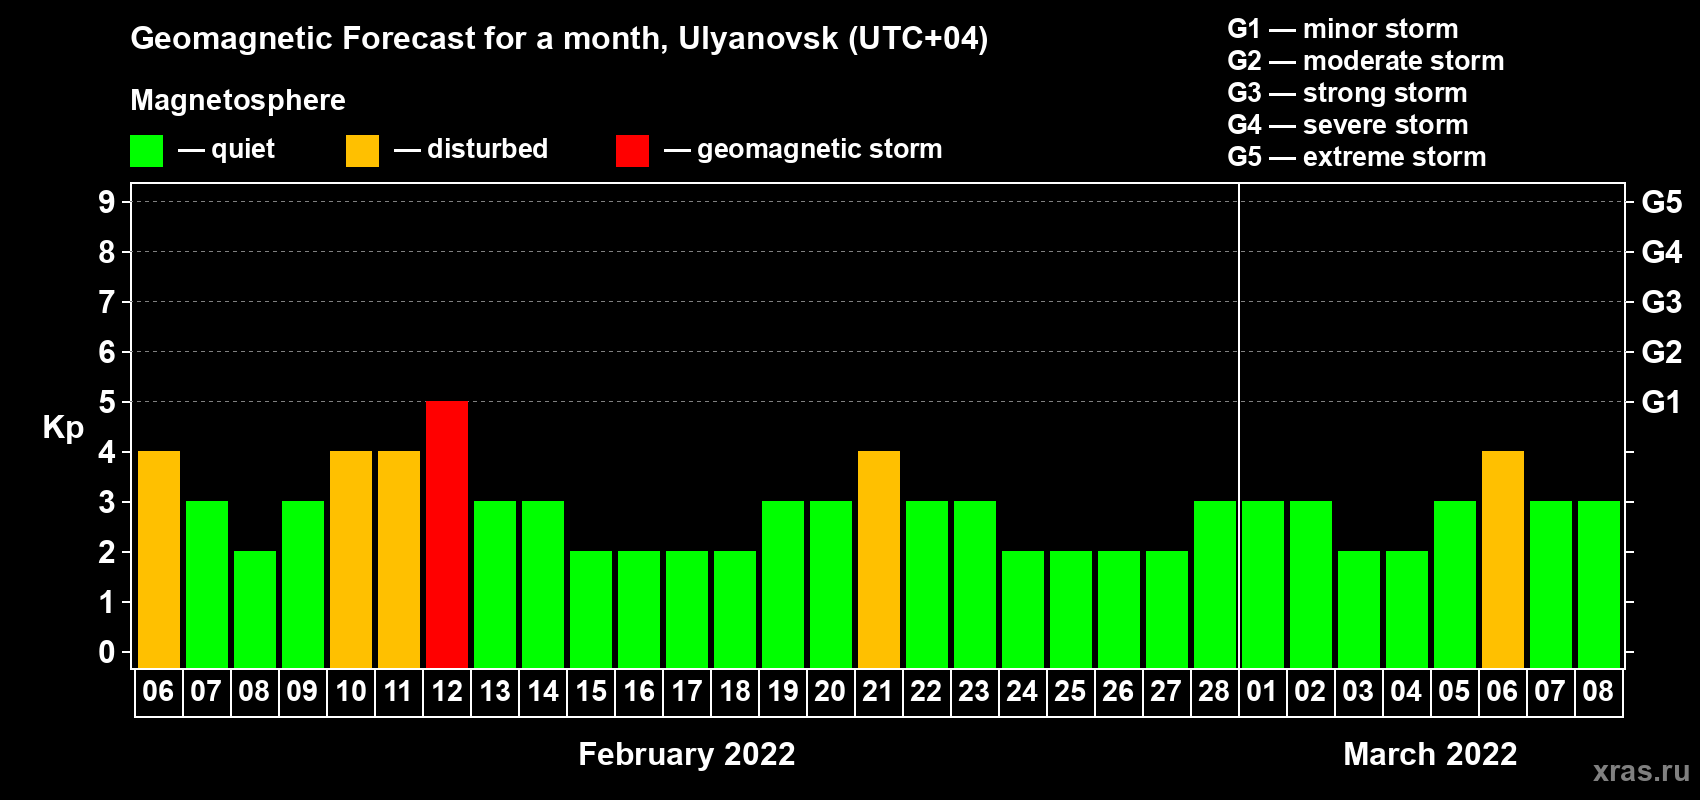Click the 'G4 — severe storm' legend line
The width and height of the screenshot is (1700, 800).
pyautogui.click(x=1348, y=125)
